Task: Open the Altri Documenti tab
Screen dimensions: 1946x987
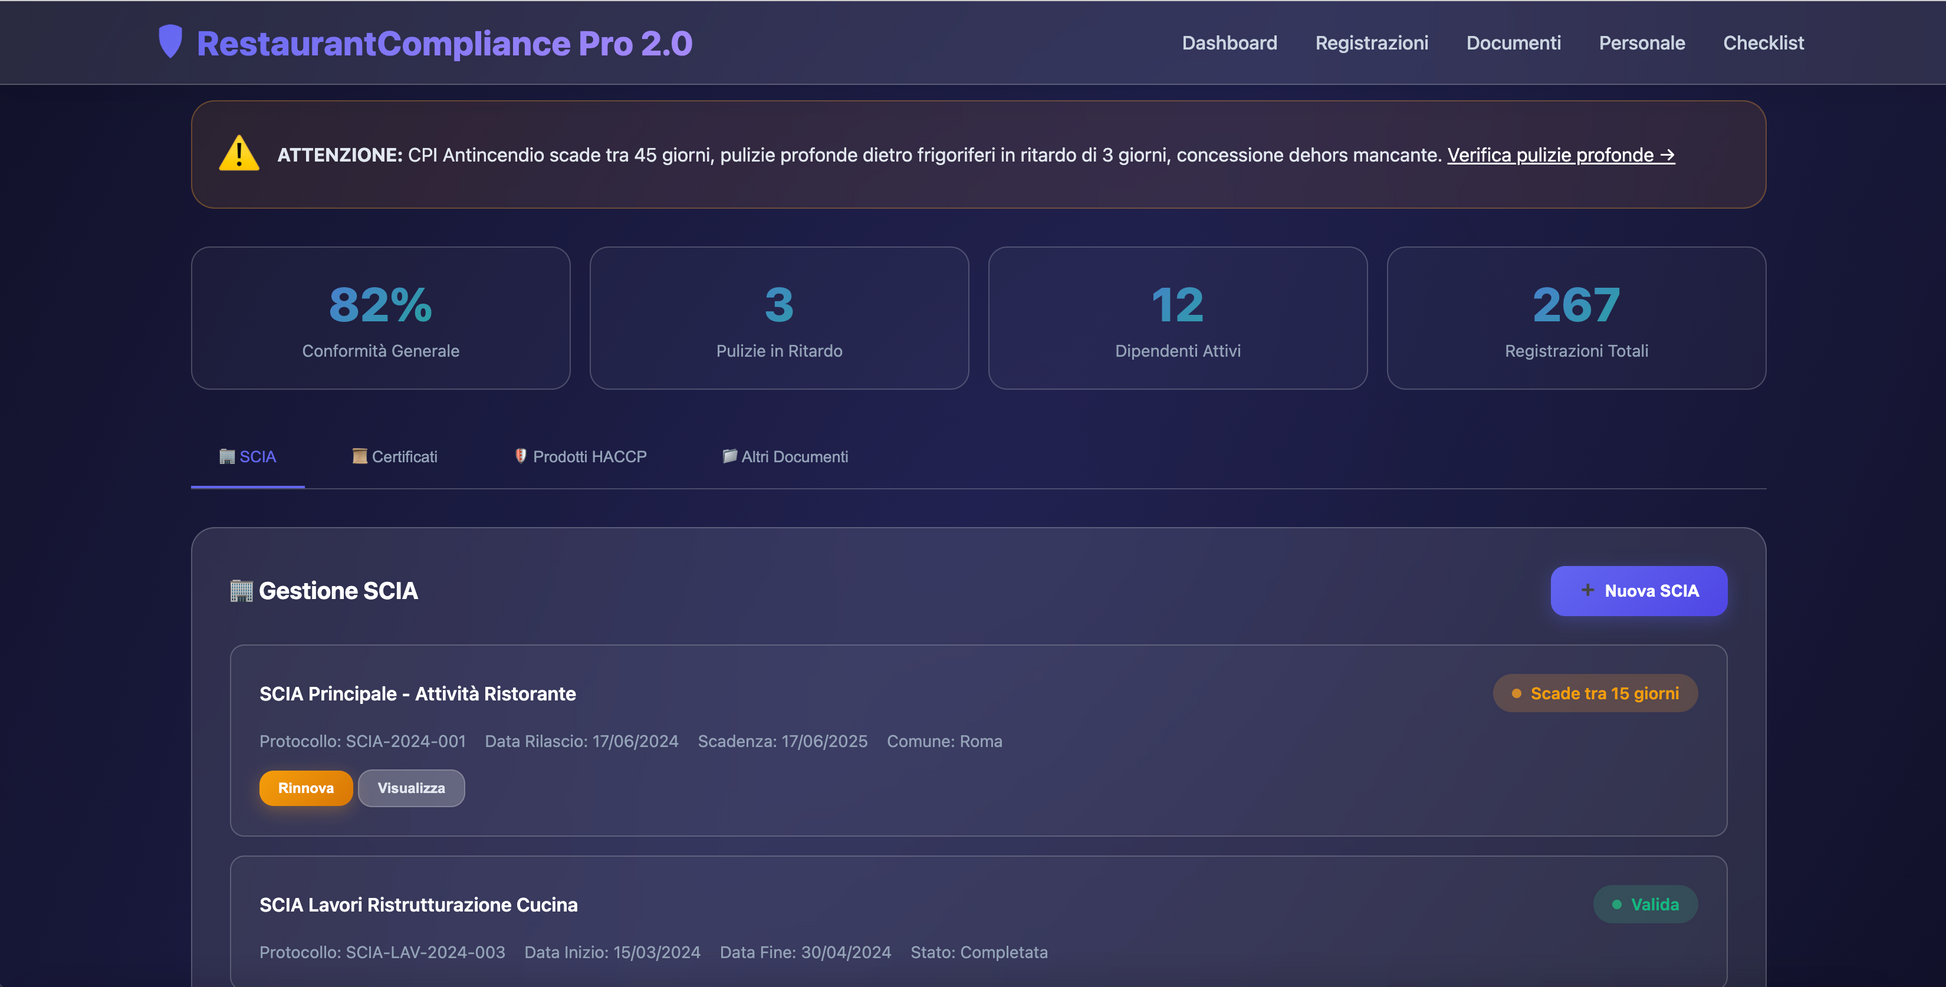Action: point(785,457)
